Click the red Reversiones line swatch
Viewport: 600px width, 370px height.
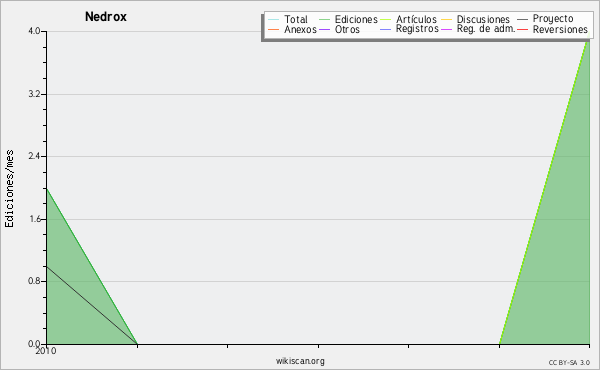coord(522,29)
